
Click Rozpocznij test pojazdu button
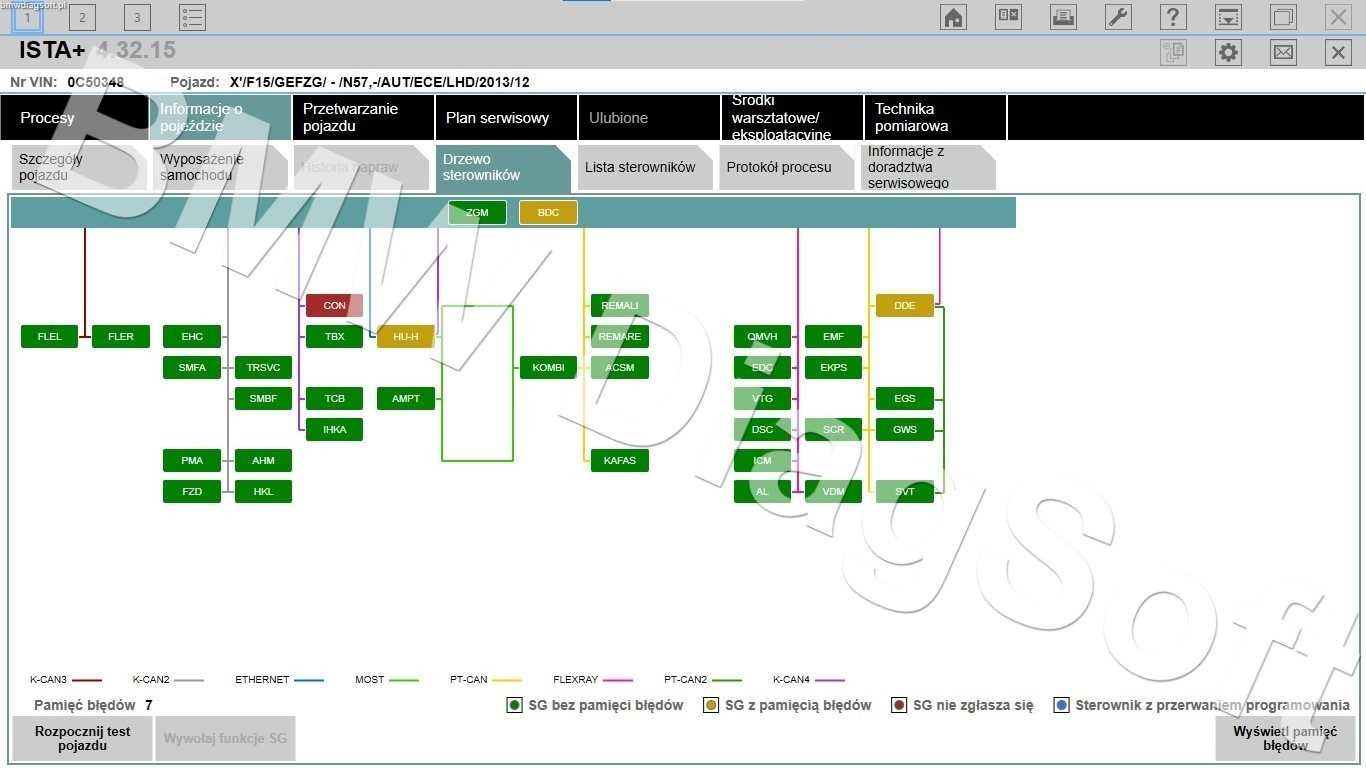pos(82,738)
